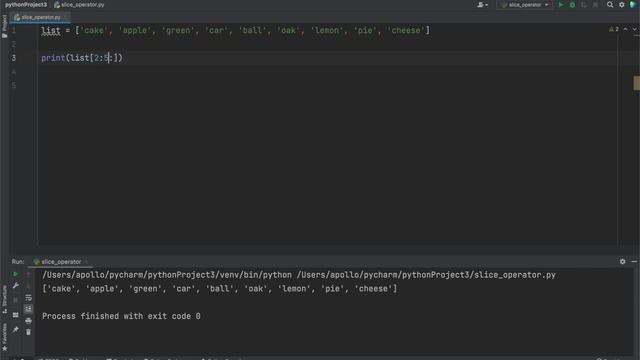Open the Project tool window tab

click(x=4, y=27)
